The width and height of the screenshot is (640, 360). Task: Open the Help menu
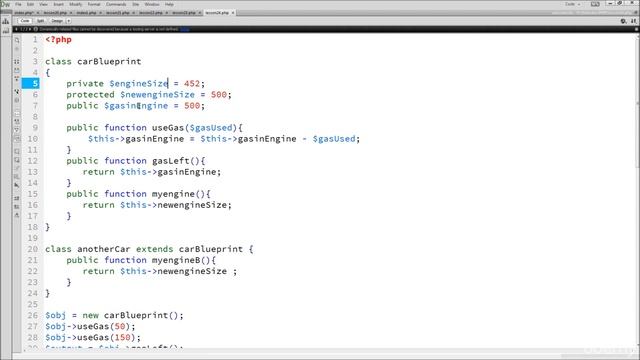click(169, 4)
